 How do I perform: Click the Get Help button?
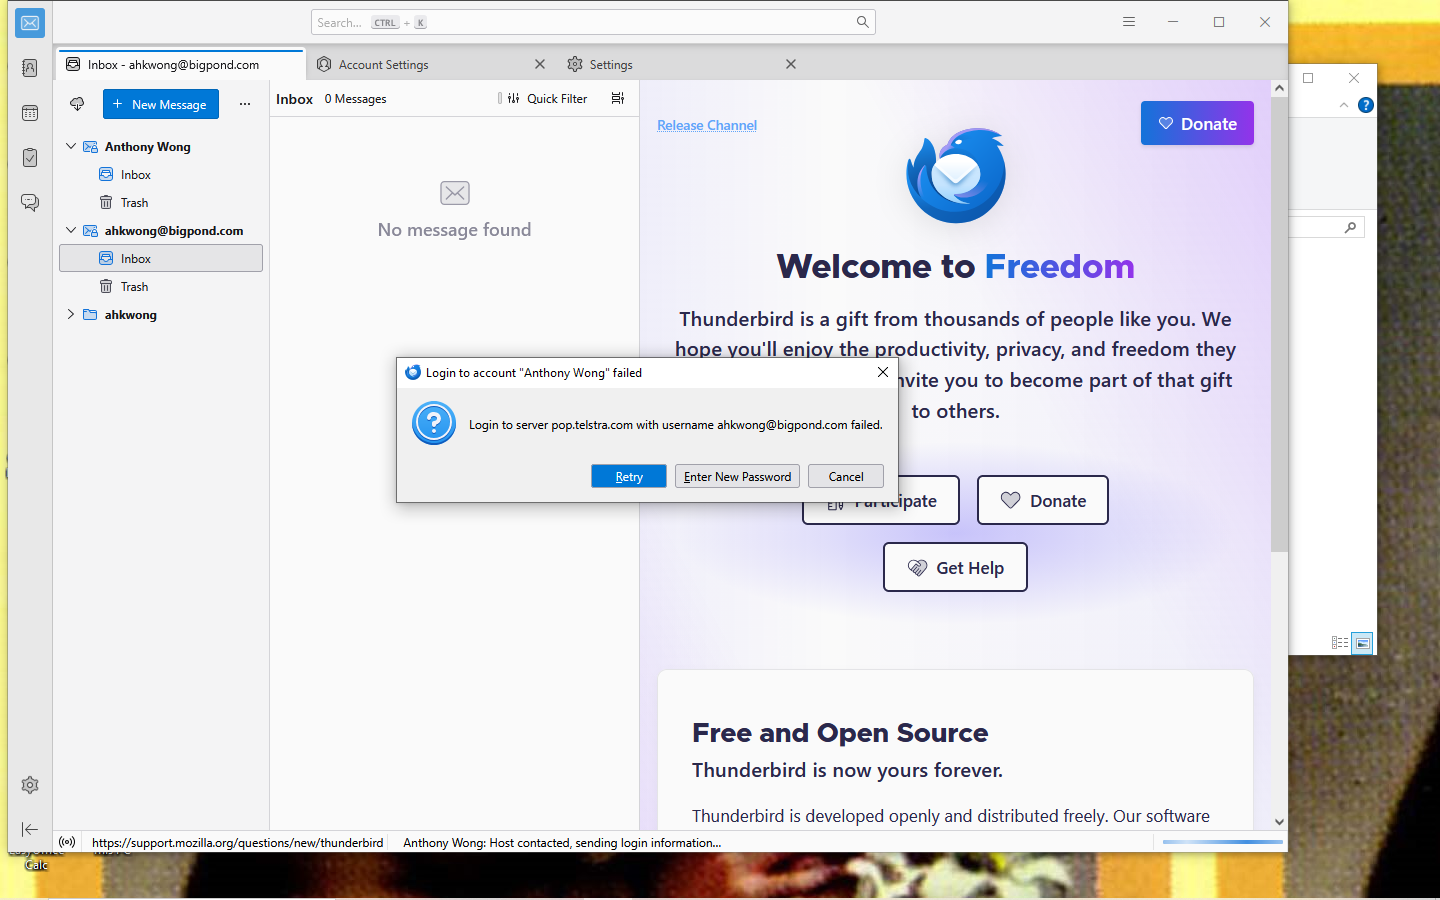[955, 567]
